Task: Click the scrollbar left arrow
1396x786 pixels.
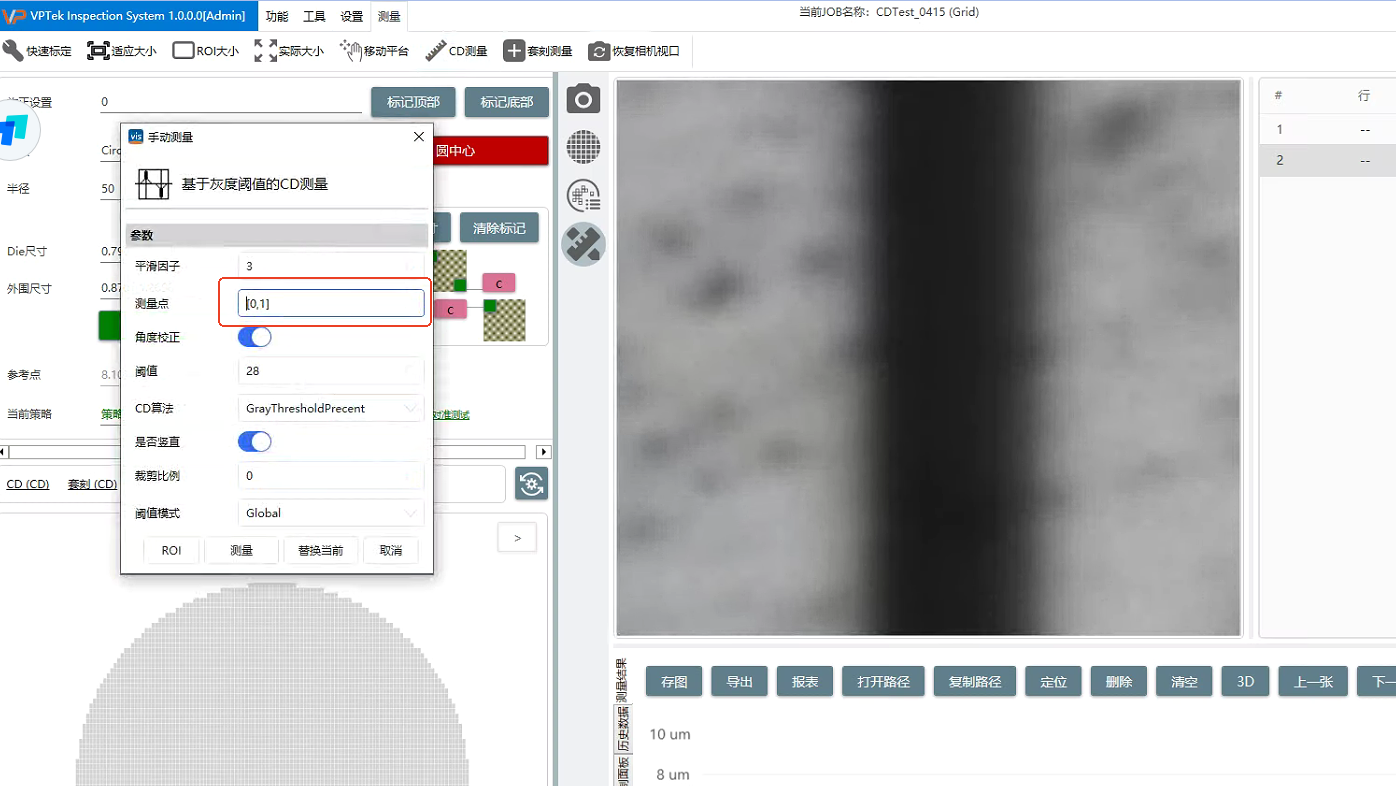Action: pos(3,452)
